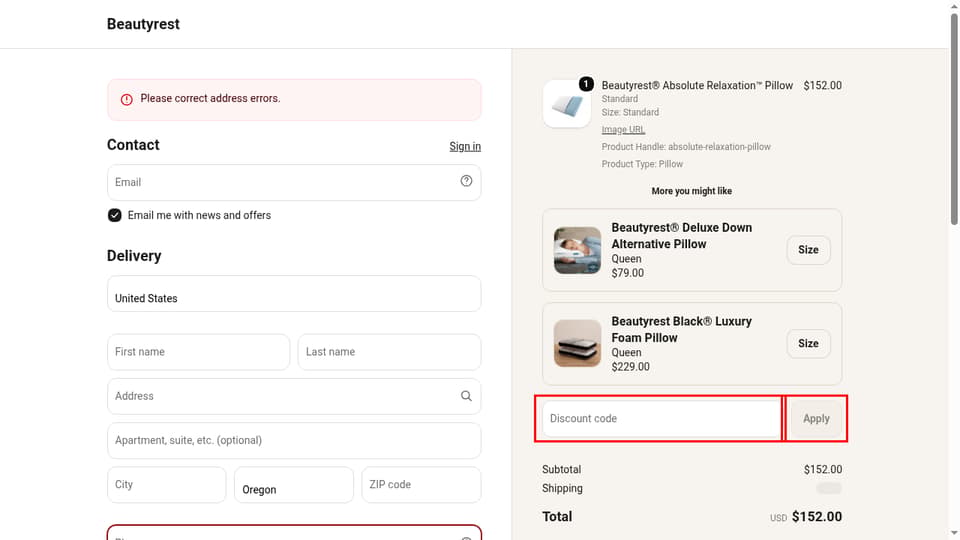Click the 'Product Handle: absolute-relaxation-pillow' text
The image size is (960, 540).
point(686,146)
